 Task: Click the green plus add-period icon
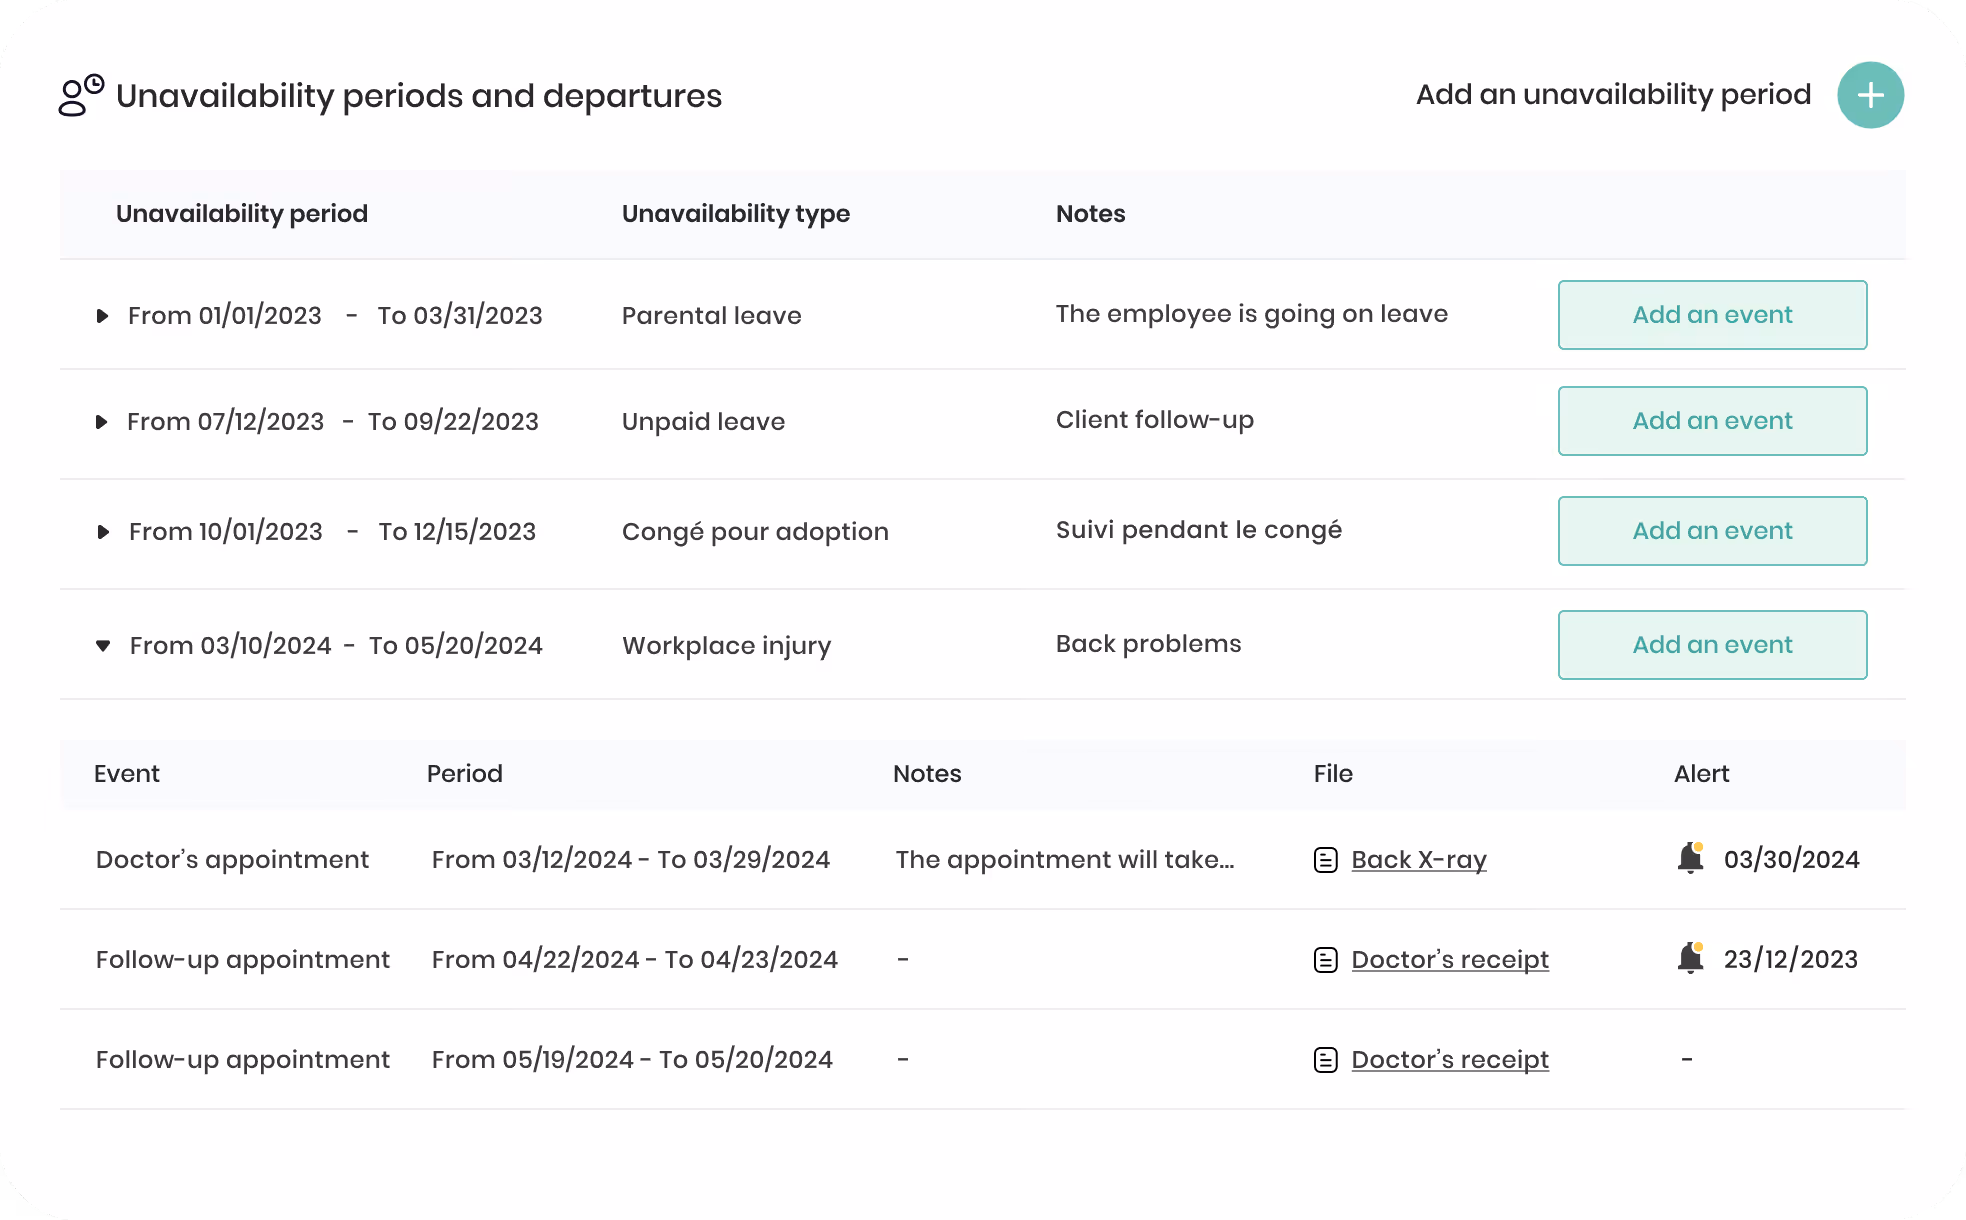pos(1870,95)
